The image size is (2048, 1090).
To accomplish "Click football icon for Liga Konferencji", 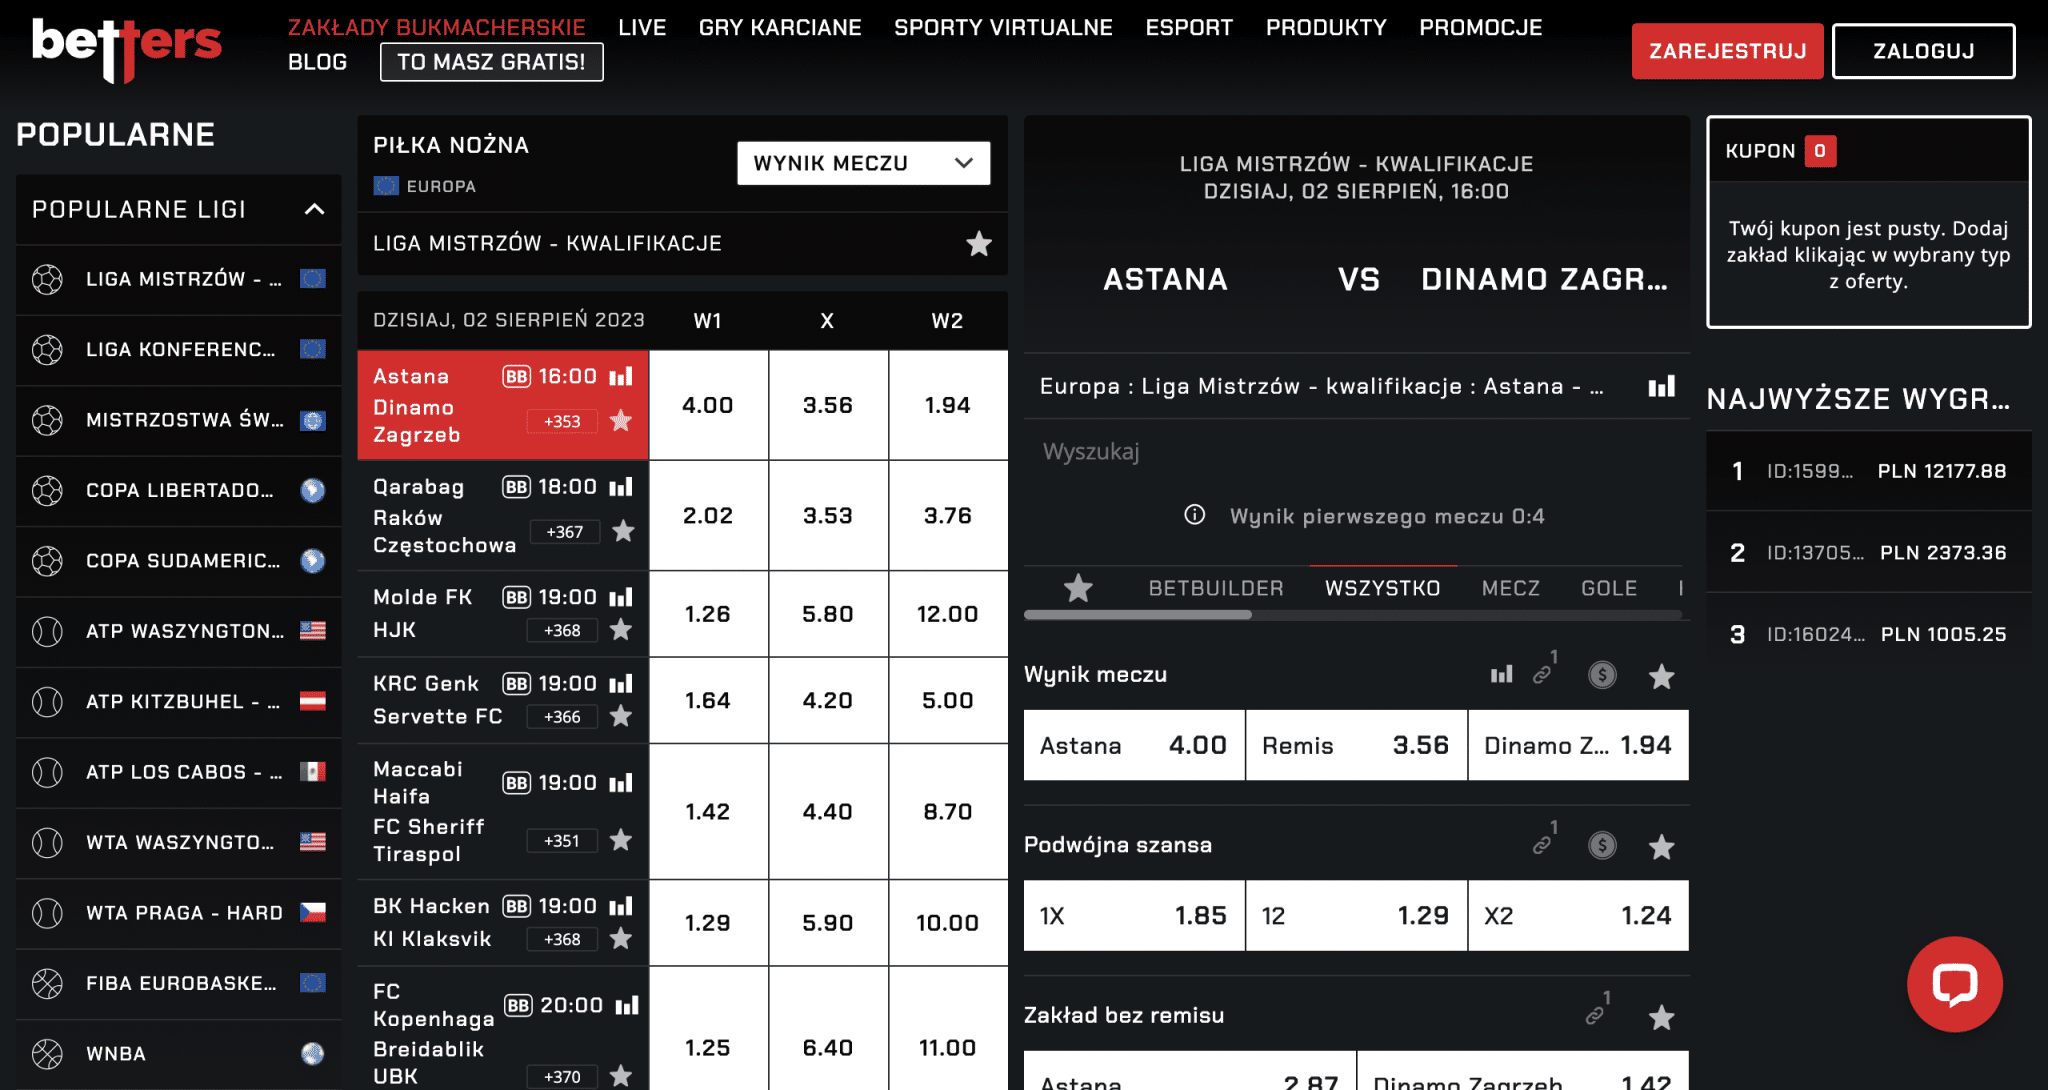I will [x=47, y=349].
